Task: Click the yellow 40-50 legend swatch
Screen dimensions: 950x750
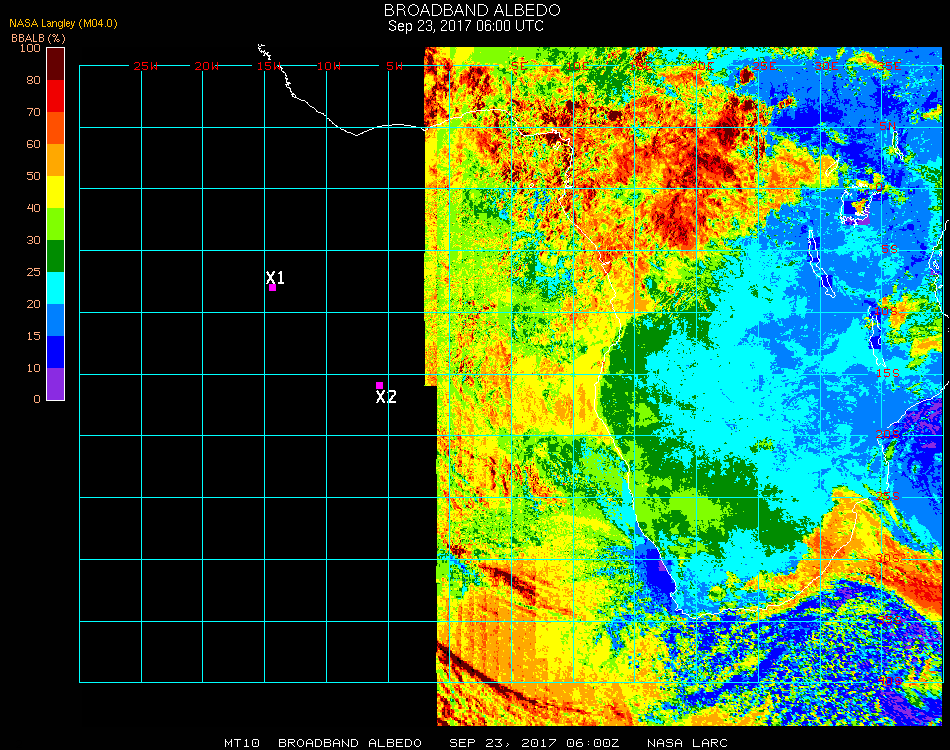Action: pos(56,192)
